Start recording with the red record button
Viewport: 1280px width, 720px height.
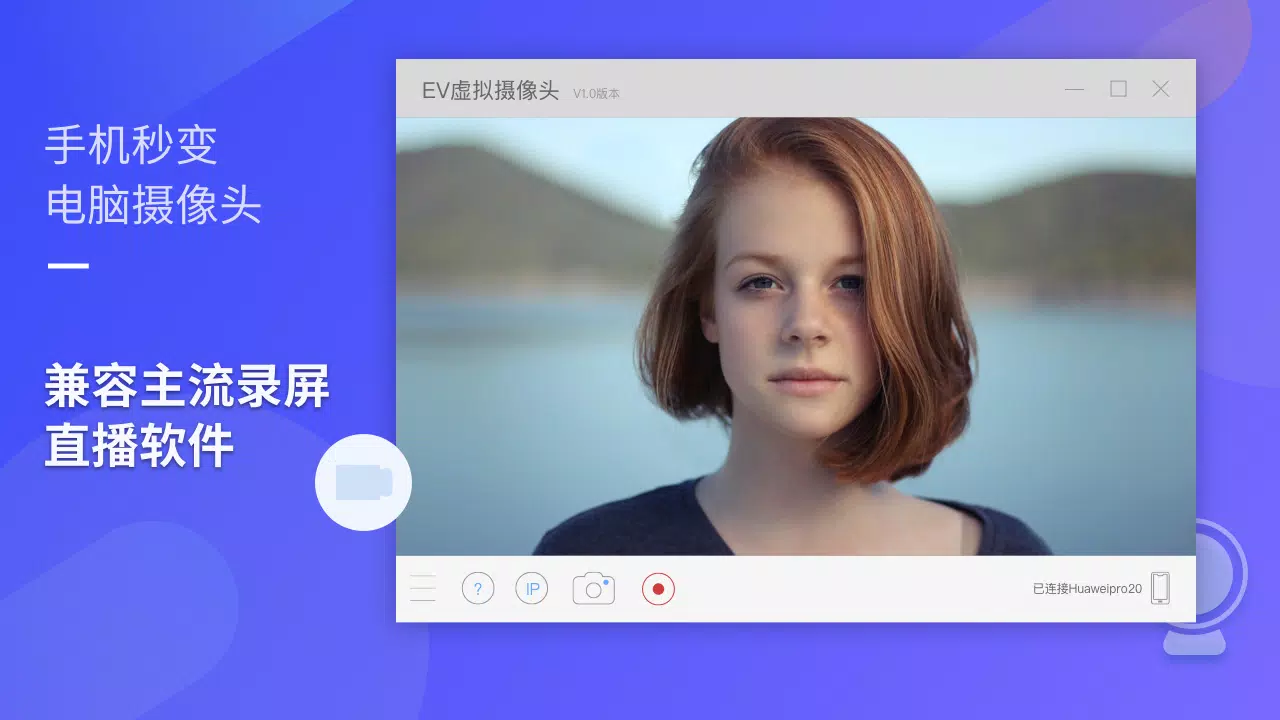click(x=658, y=588)
